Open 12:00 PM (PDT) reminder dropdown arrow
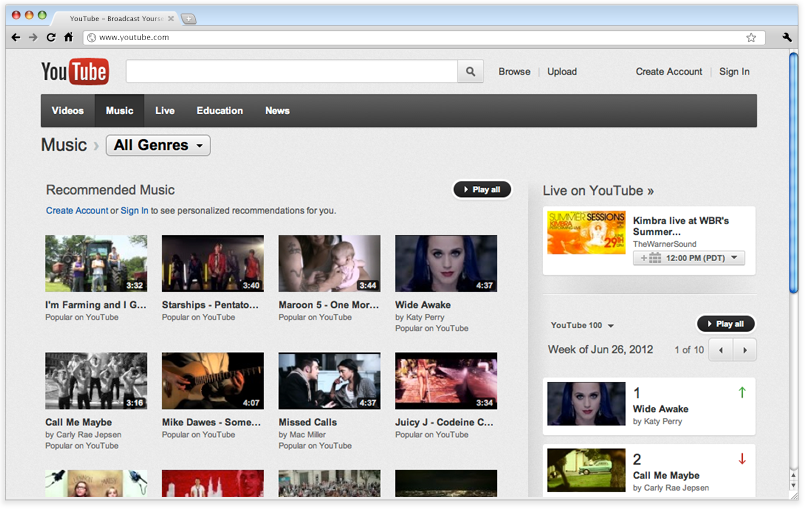The height and width of the screenshot is (509, 805). coord(734,257)
